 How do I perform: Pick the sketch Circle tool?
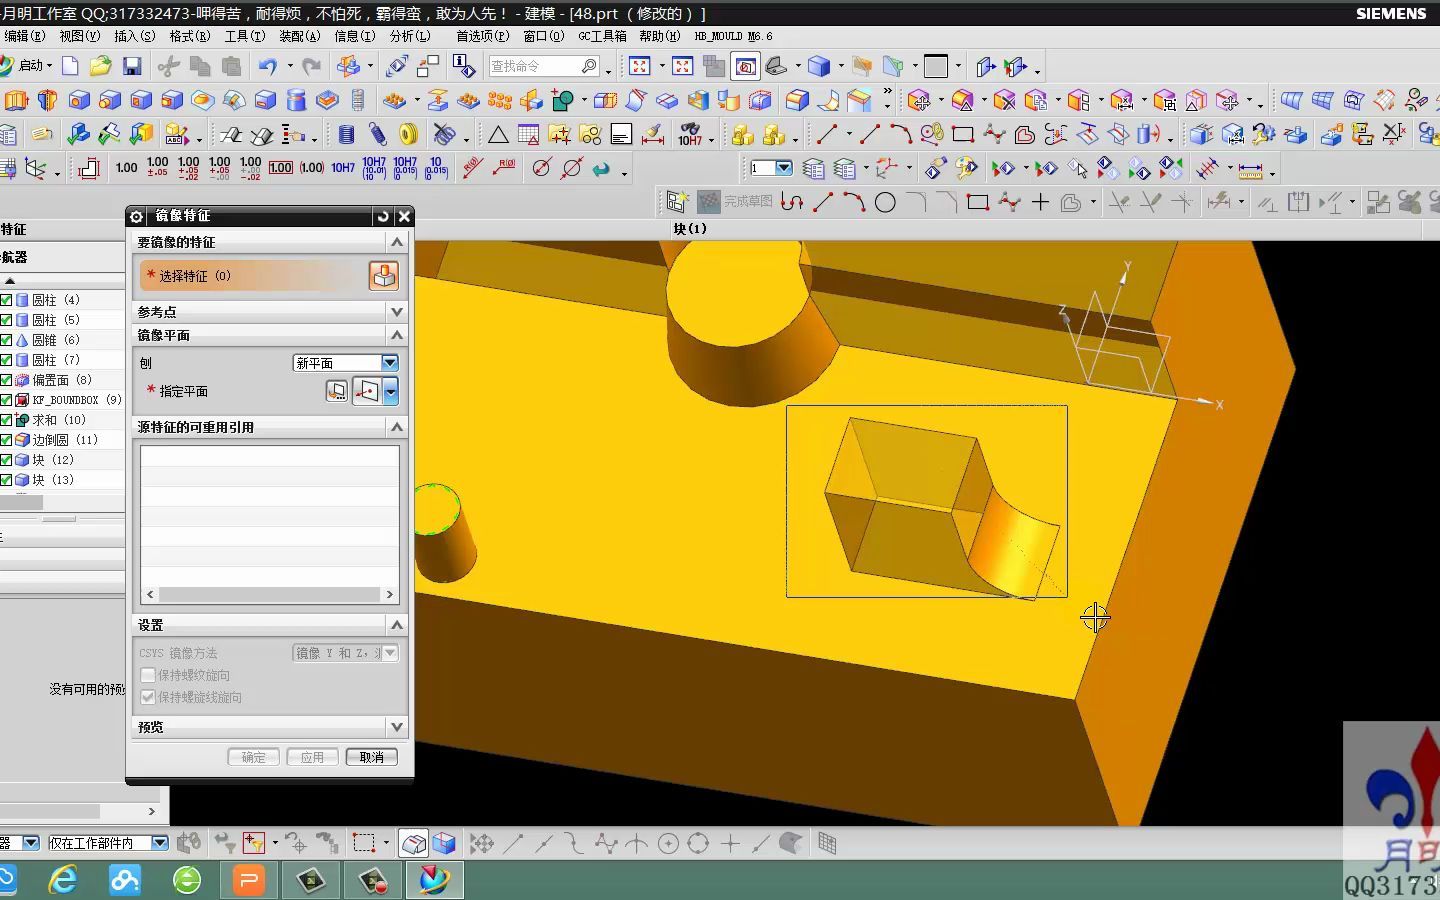coord(885,203)
